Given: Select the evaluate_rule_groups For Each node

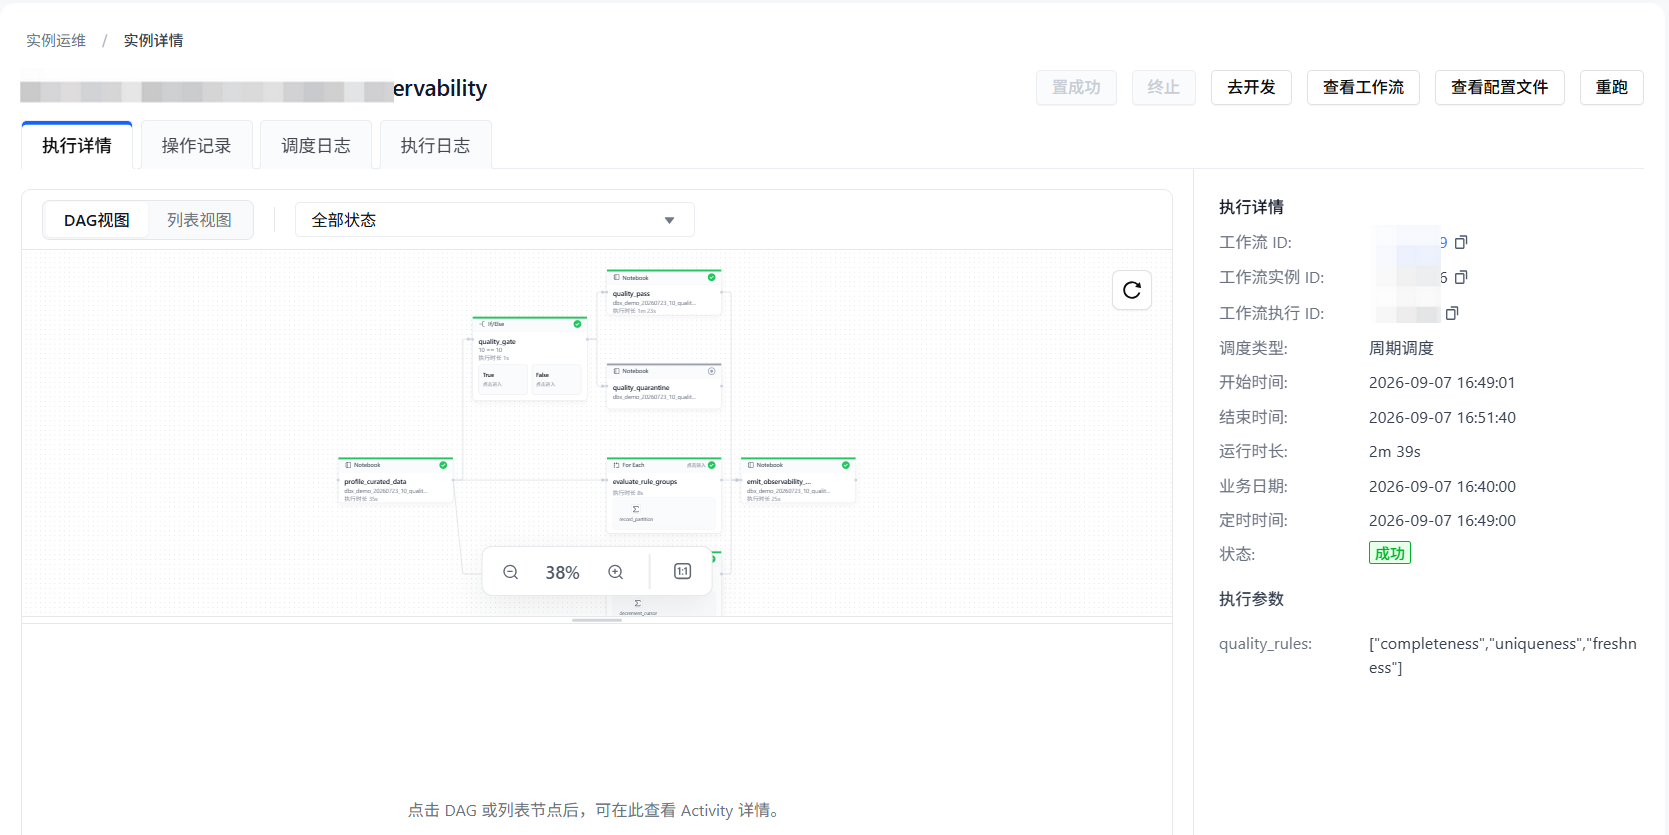Looking at the screenshot, I should pyautogui.click(x=664, y=495).
